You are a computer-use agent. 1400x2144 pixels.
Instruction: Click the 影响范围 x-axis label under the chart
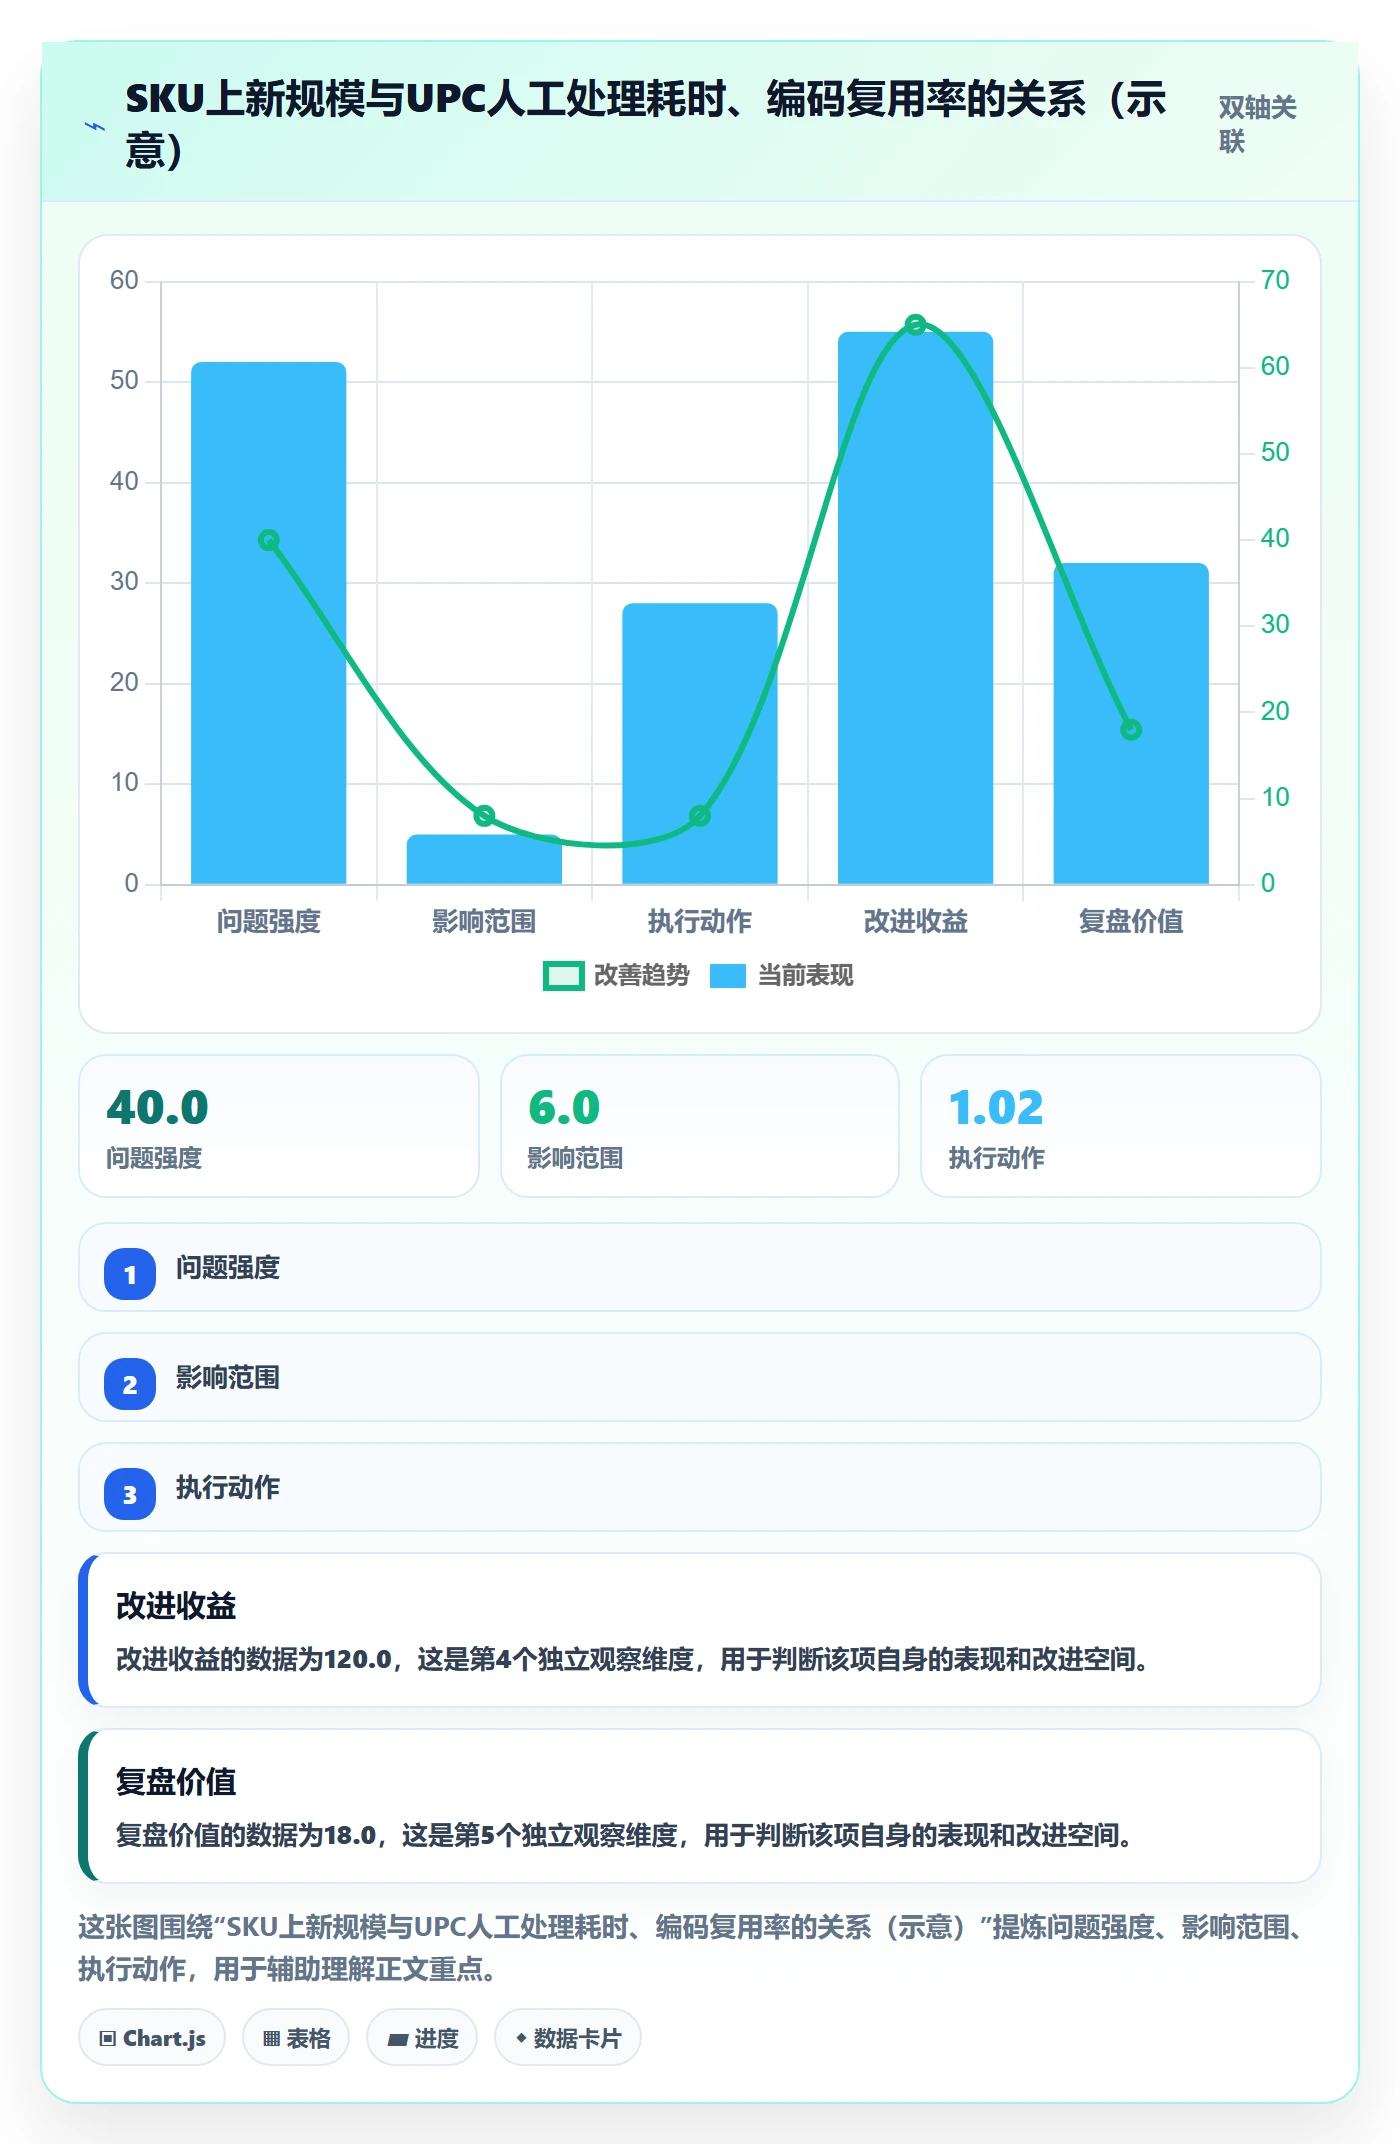click(484, 921)
